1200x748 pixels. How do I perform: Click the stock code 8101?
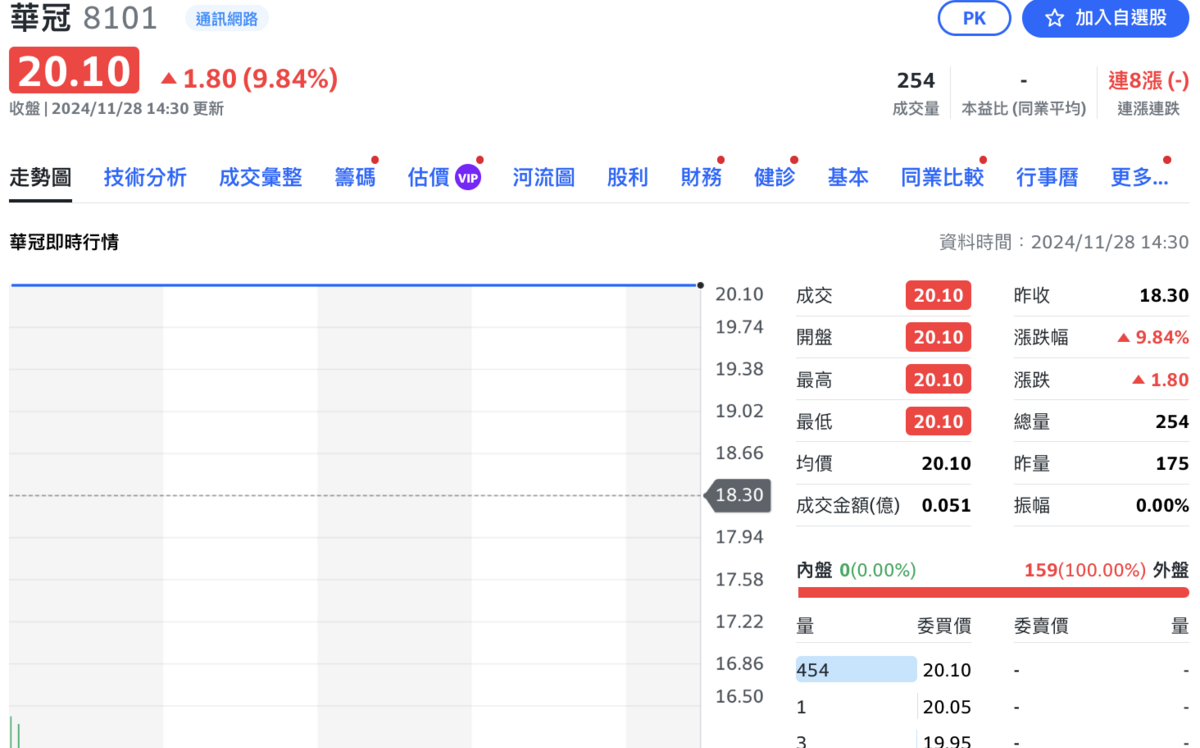coord(120,18)
